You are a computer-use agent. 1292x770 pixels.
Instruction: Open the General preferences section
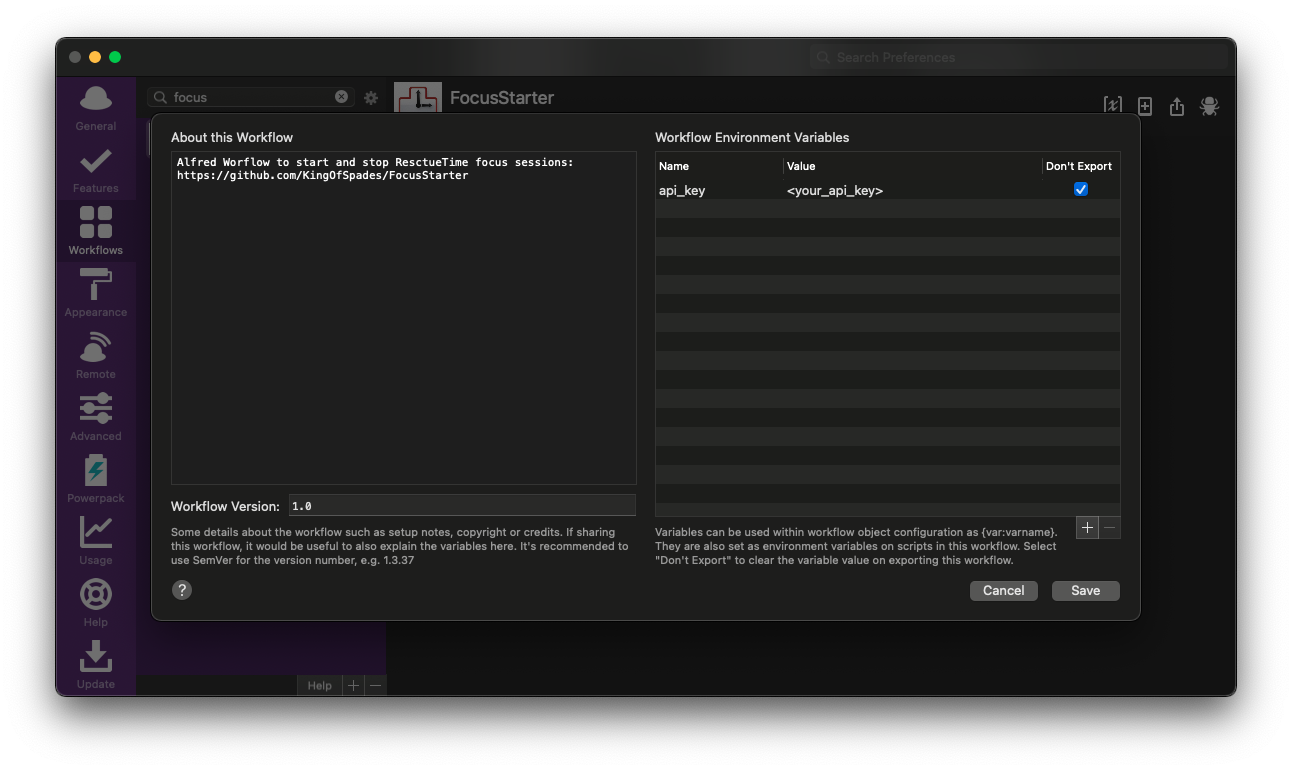(x=96, y=108)
